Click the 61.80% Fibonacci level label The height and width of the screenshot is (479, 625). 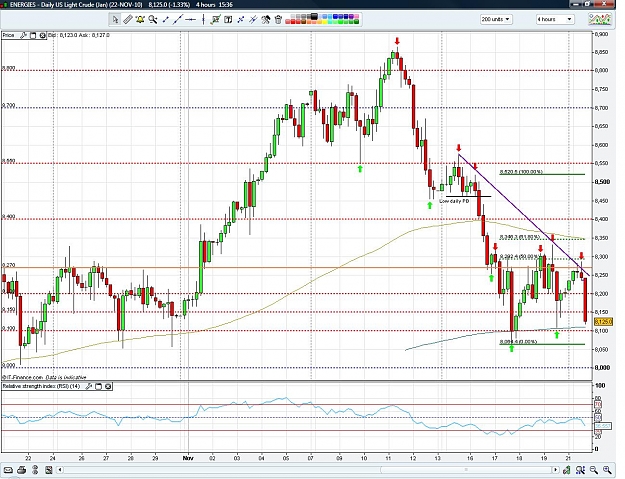[x=520, y=237]
